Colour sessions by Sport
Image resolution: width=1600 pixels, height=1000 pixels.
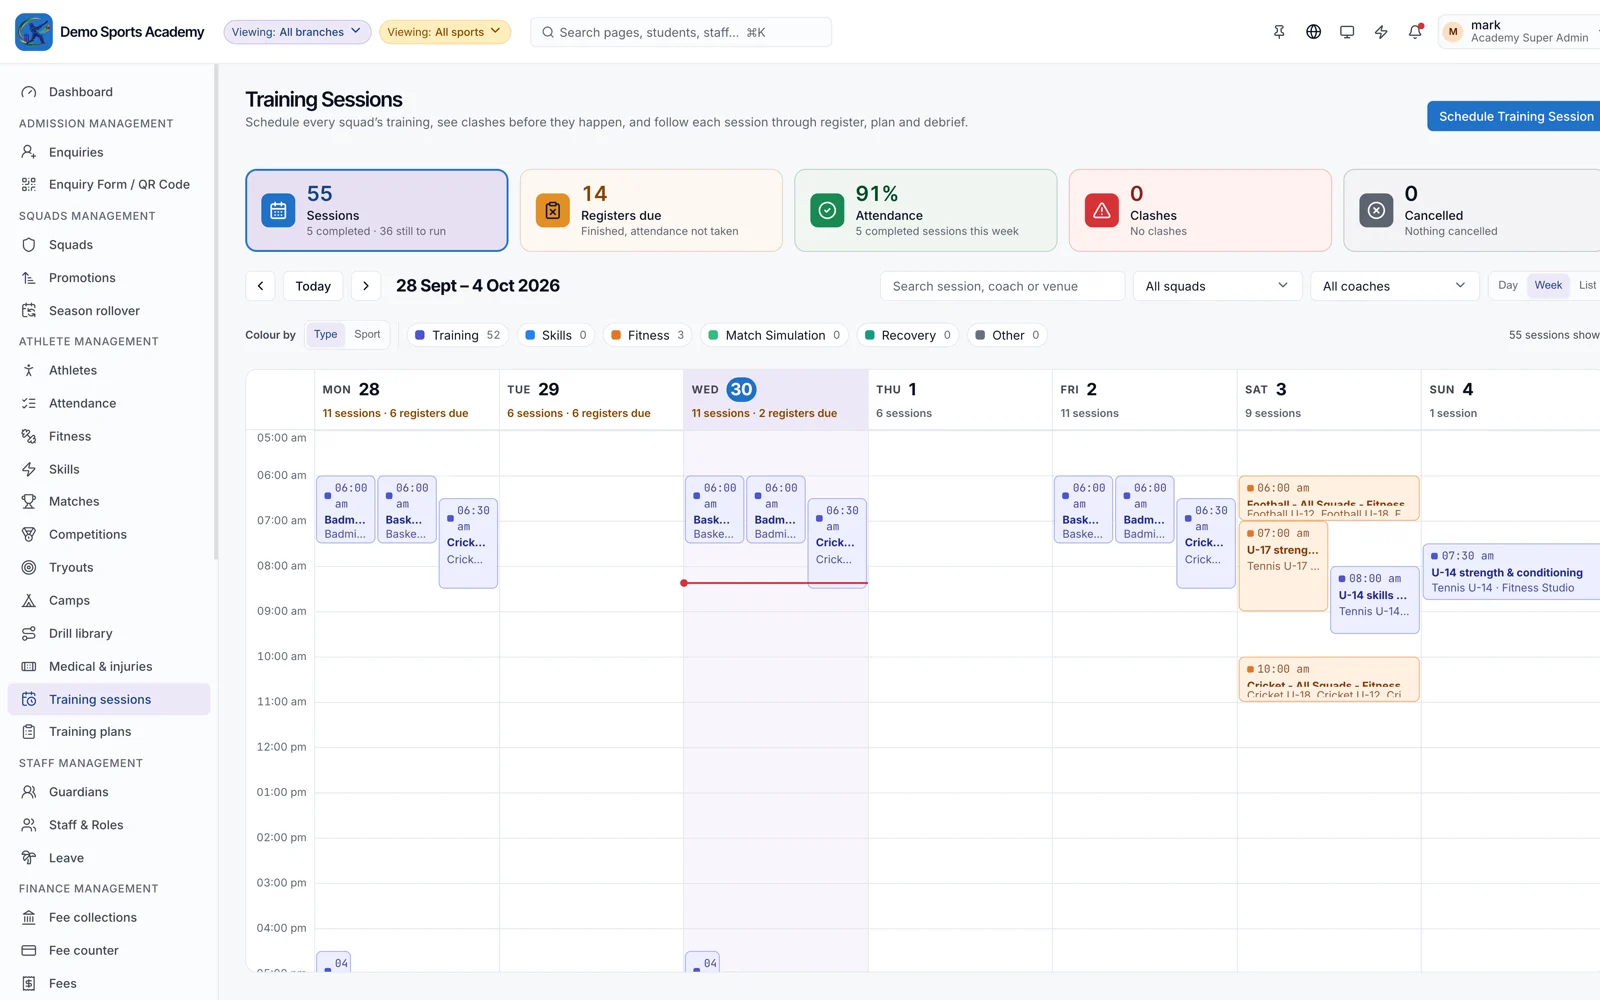367,335
